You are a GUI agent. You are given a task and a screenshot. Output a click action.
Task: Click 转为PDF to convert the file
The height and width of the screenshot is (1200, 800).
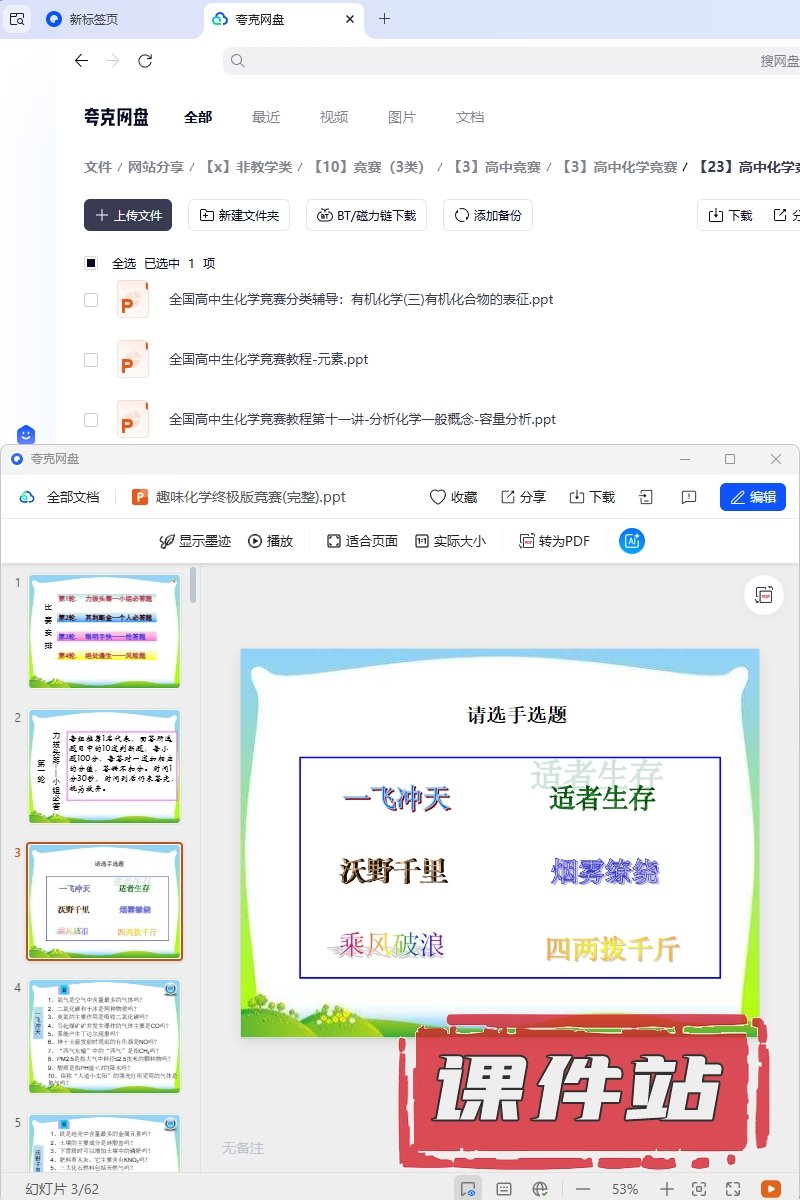coord(554,541)
